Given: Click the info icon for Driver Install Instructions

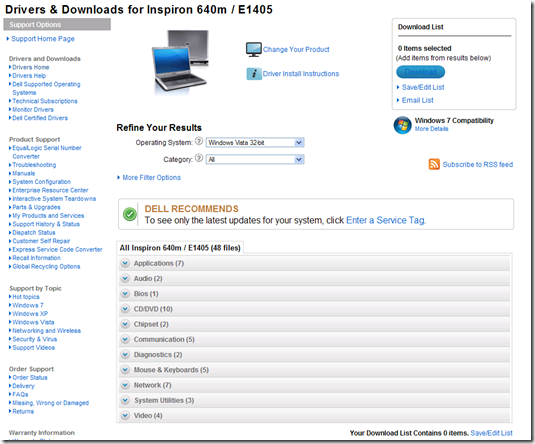Looking at the screenshot, I should click(x=254, y=73).
